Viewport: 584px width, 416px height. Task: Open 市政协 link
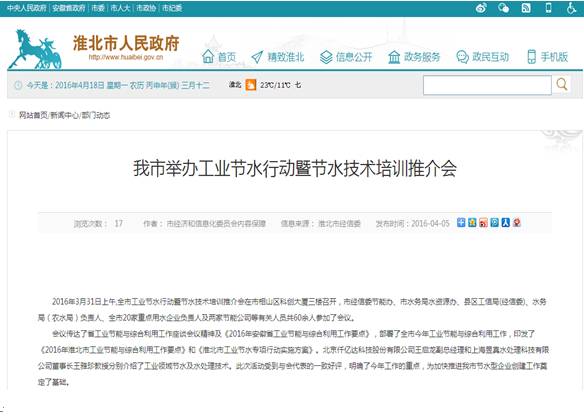tap(146, 8)
